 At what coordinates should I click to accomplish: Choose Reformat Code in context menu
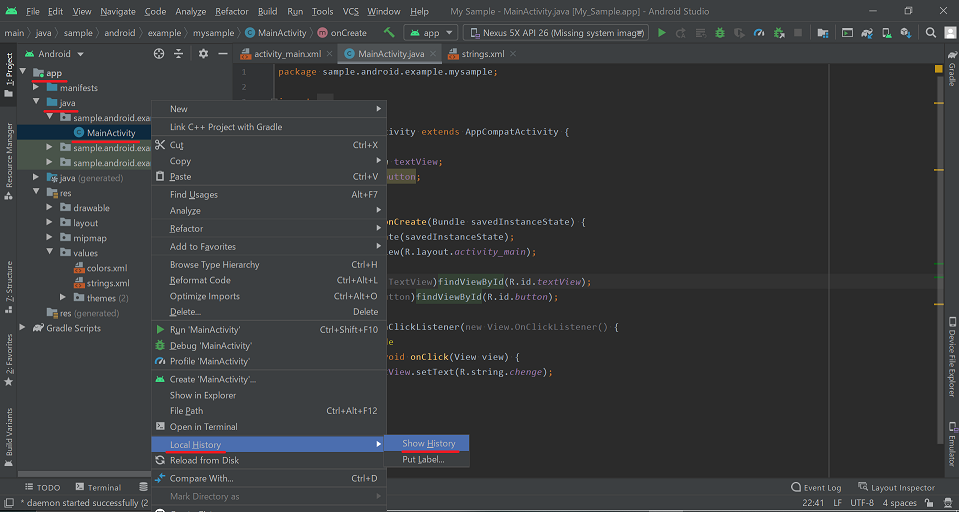click(x=268, y=280)
